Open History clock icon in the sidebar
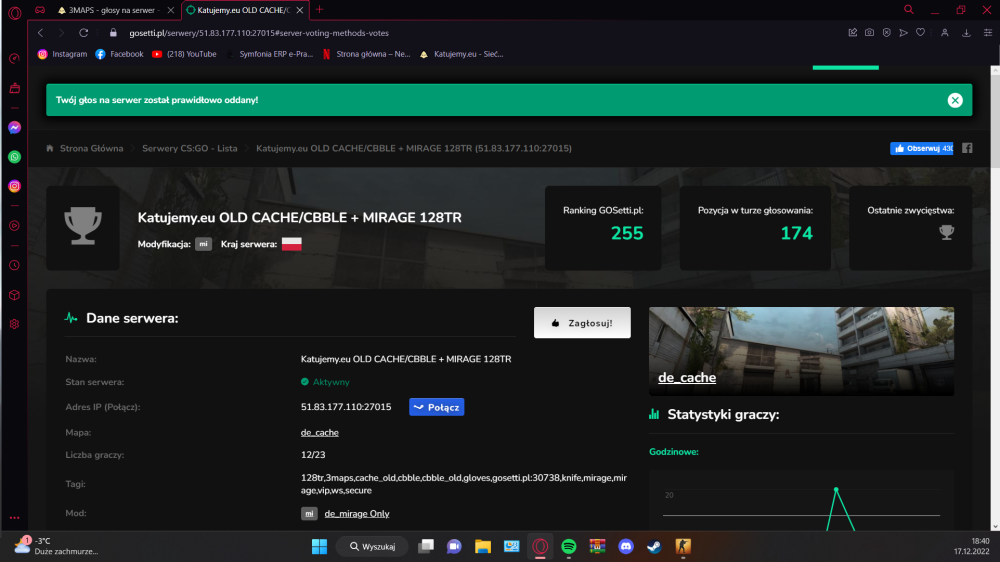 14,265
